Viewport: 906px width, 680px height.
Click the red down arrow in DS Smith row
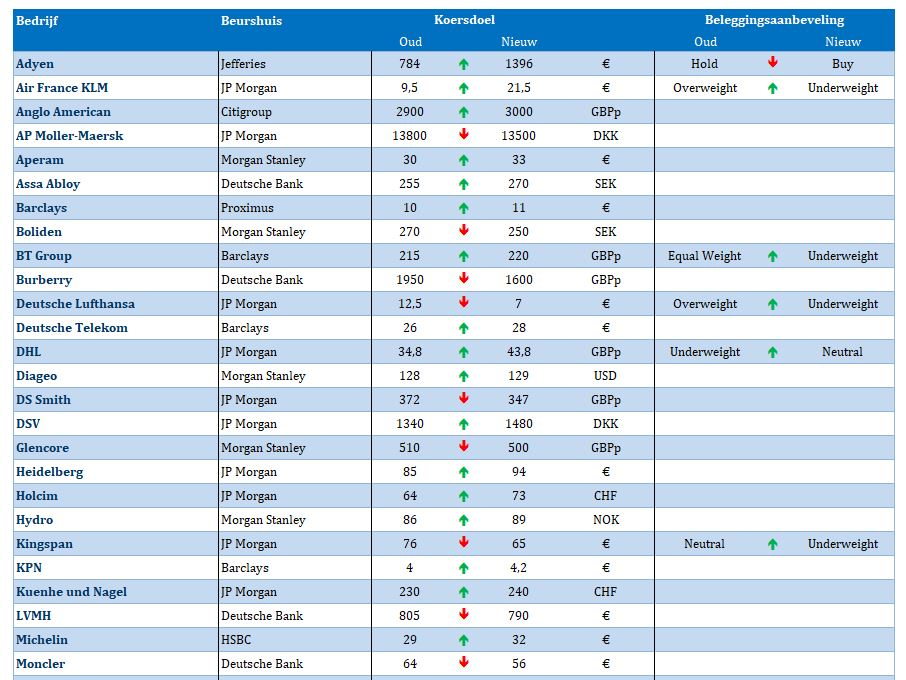[x=463, y=398]
